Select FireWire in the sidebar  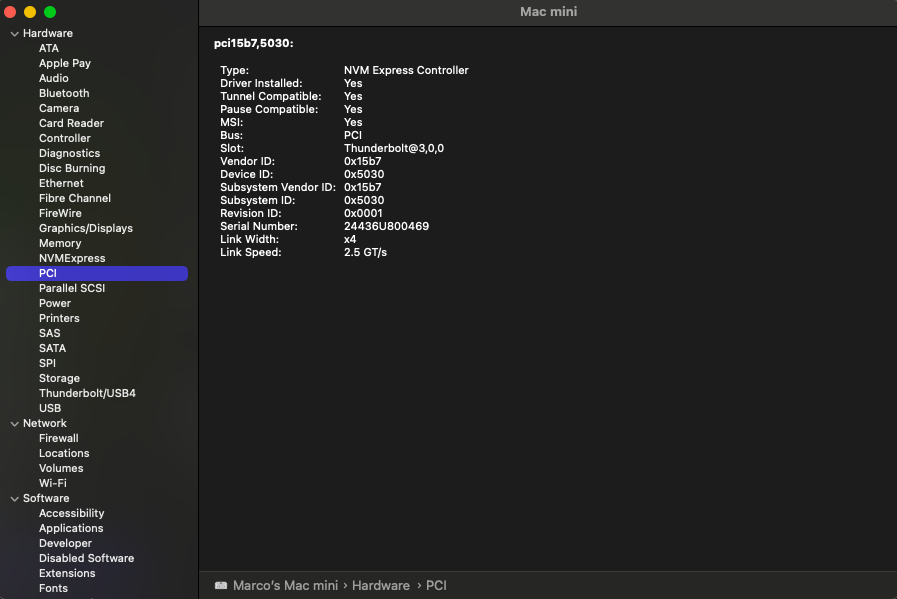[60, 213]
